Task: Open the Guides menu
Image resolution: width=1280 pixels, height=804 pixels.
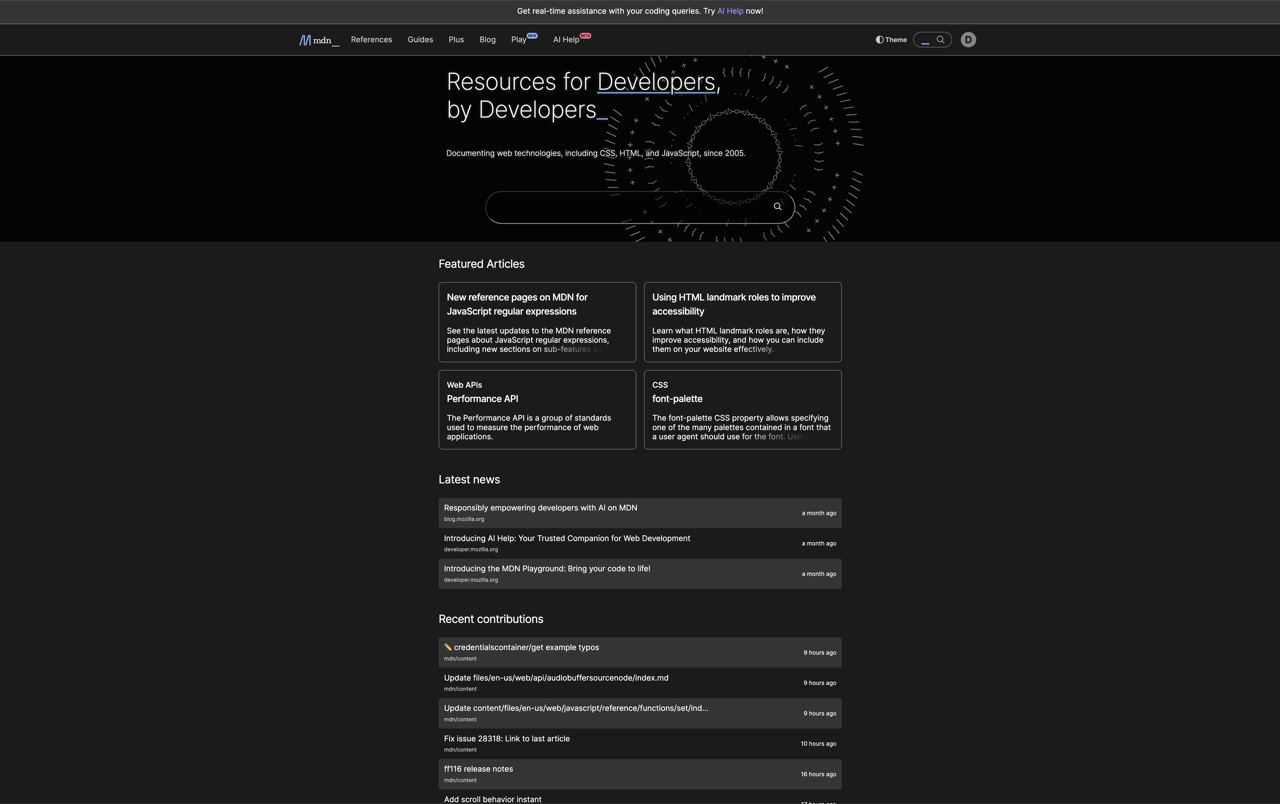Action: [x=420, y=40]
